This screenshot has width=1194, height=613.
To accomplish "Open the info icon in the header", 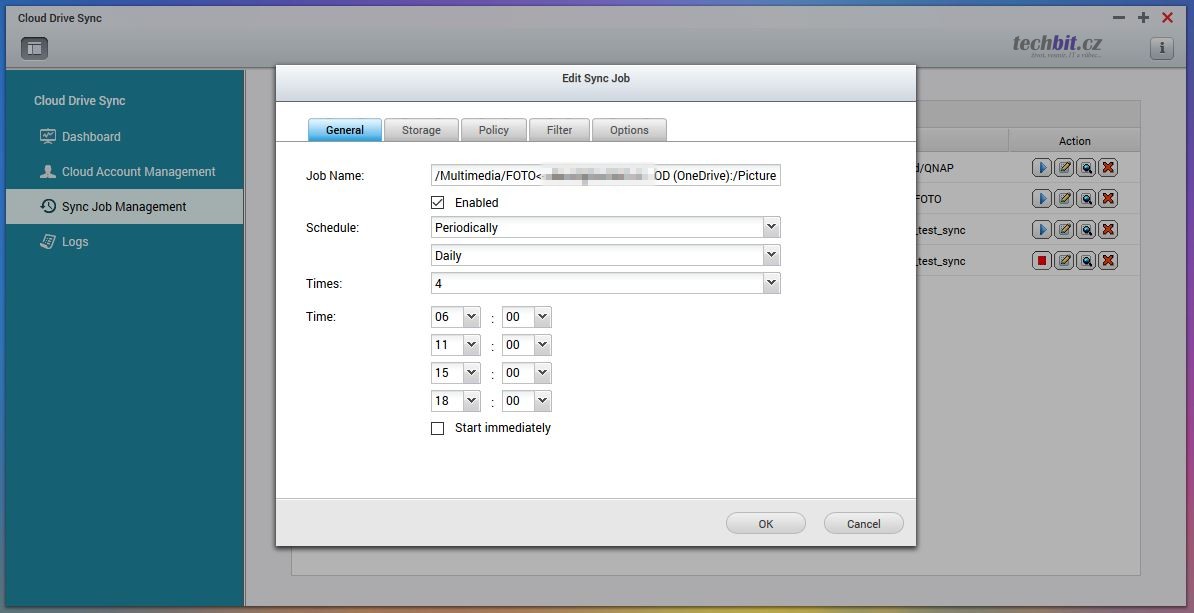I will click(1161, 48).
